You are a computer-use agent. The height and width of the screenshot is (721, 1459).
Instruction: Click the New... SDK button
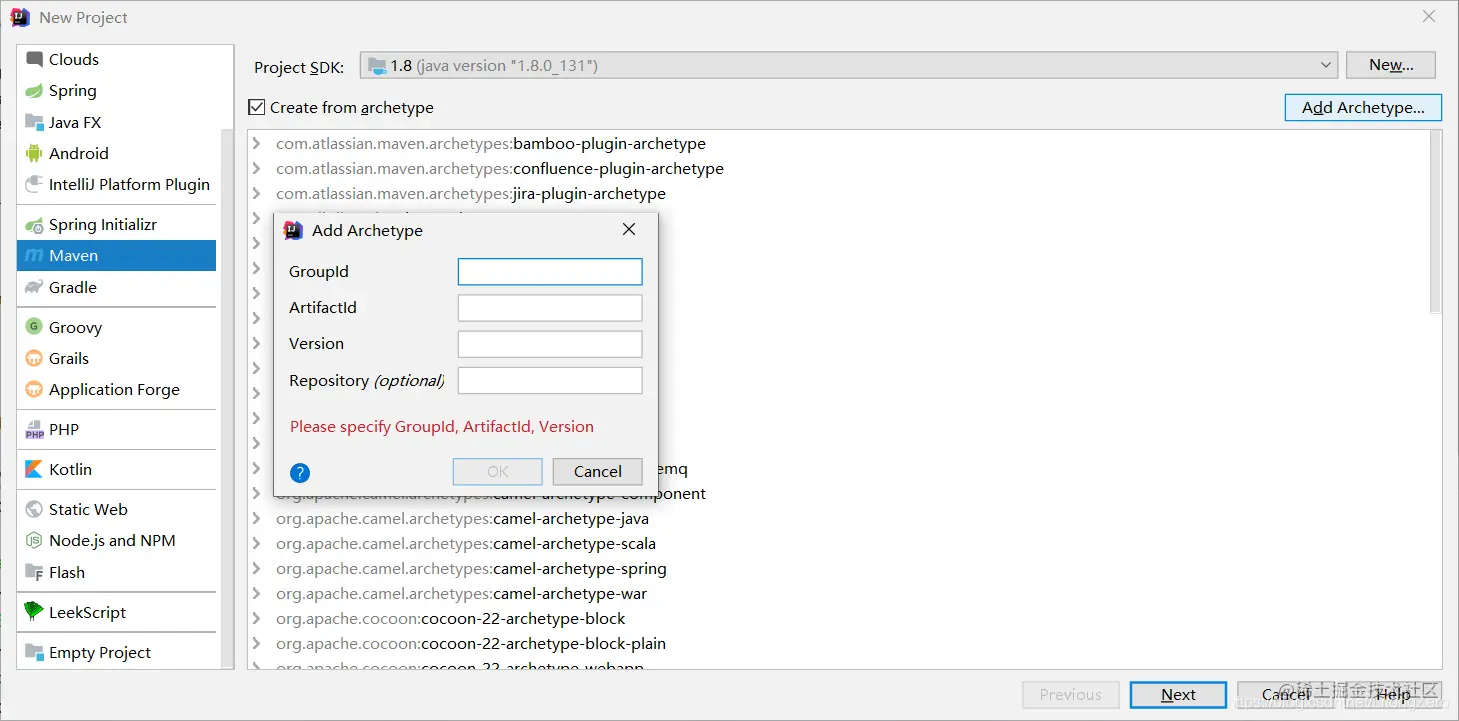pyautogui.click(x=1391, y=65)
